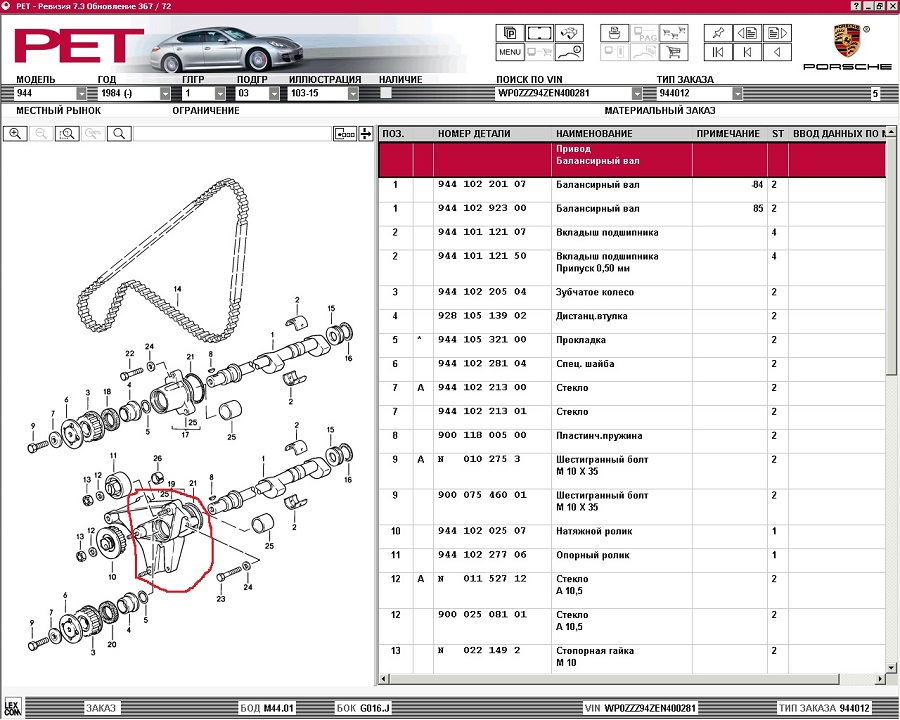
Task: Click the shopping cart icon
Action: coord(673,52)
